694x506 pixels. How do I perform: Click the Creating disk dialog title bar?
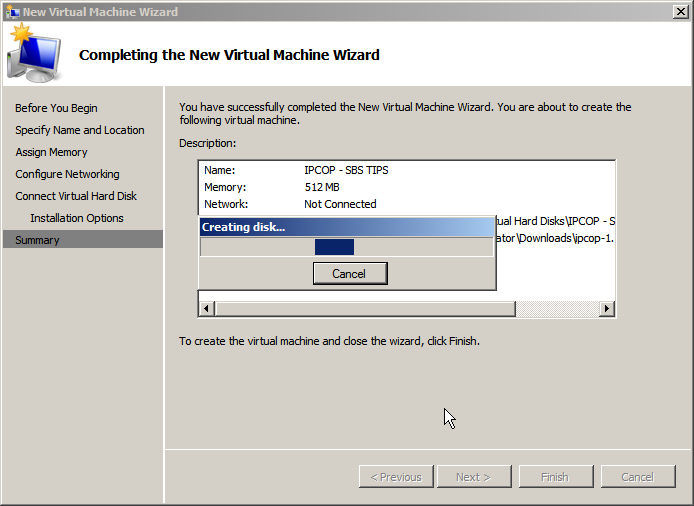[347, 227]
